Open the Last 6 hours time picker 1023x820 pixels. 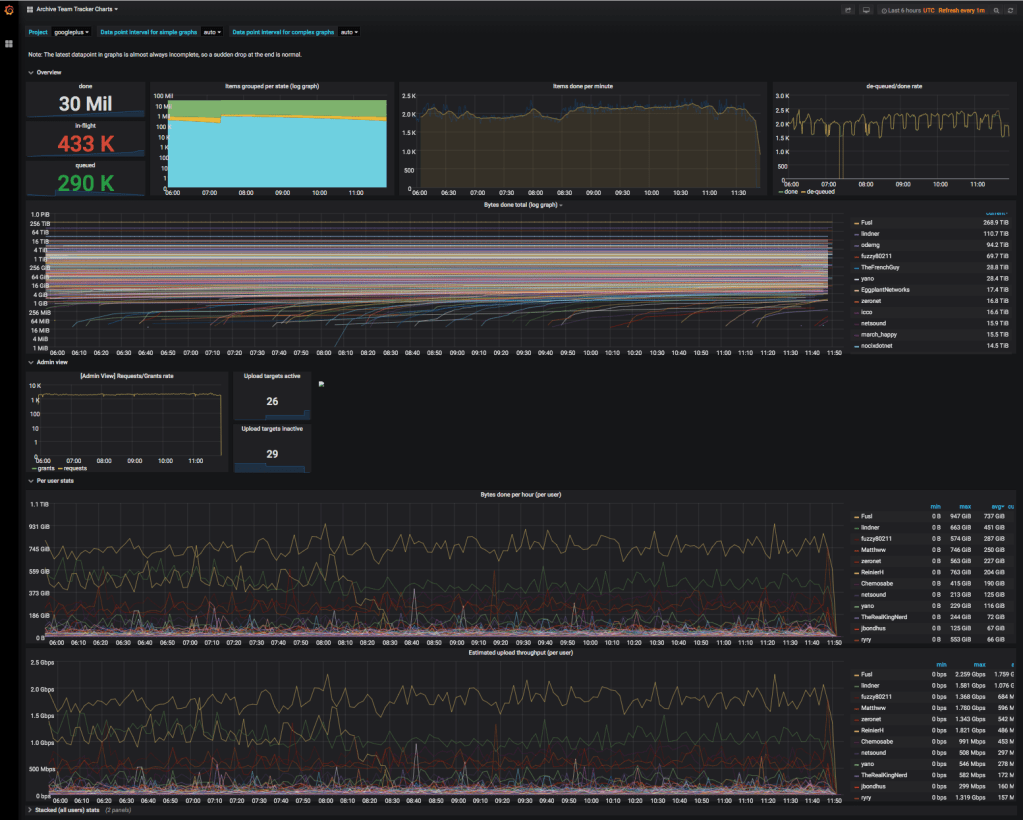904,10
